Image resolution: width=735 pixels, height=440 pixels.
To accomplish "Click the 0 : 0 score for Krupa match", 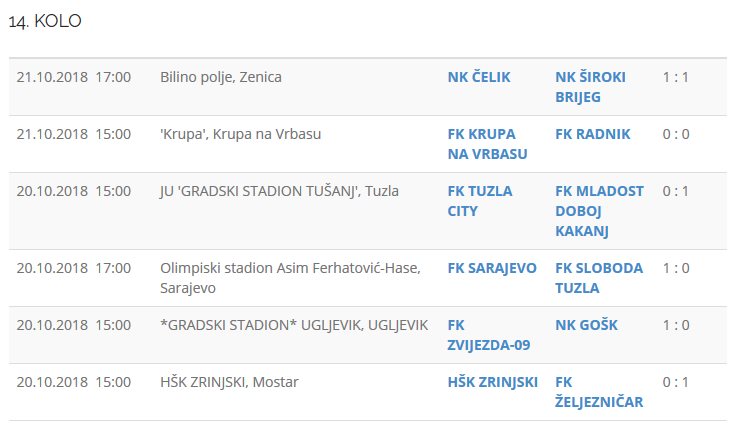I will click(676, 134).
